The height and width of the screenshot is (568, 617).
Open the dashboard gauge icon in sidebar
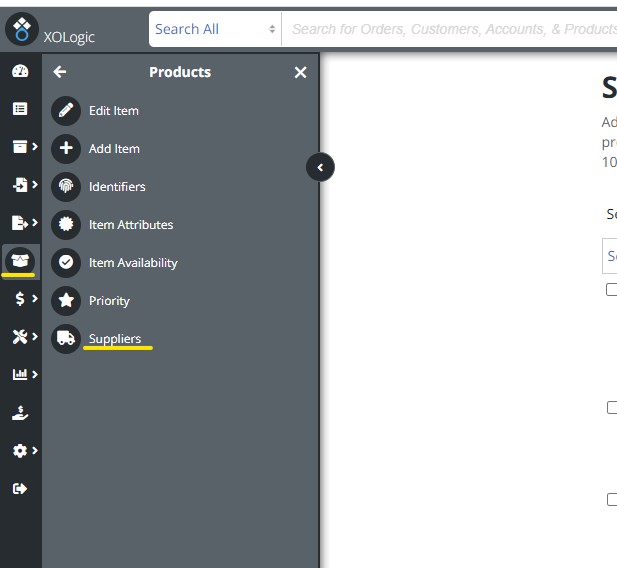20,71
